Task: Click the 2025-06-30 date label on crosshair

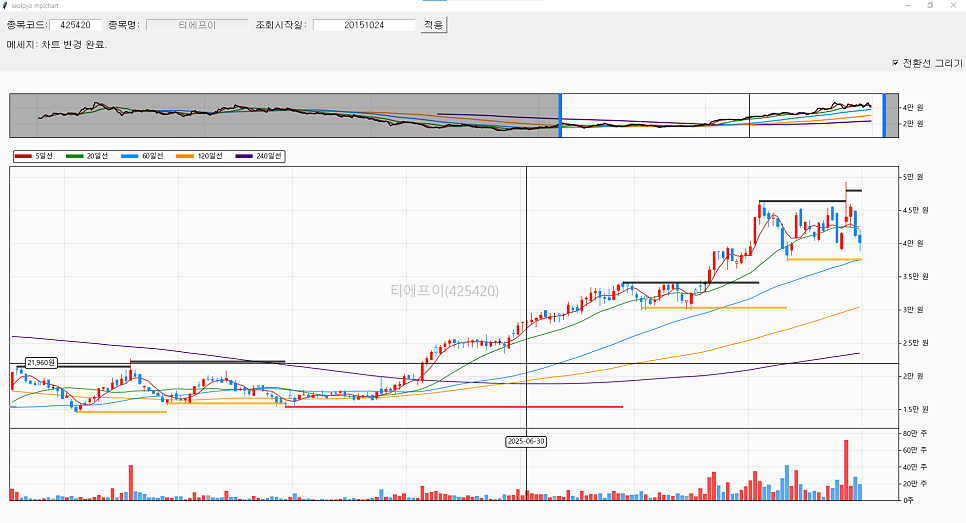Action: click(x=526, y=442)
